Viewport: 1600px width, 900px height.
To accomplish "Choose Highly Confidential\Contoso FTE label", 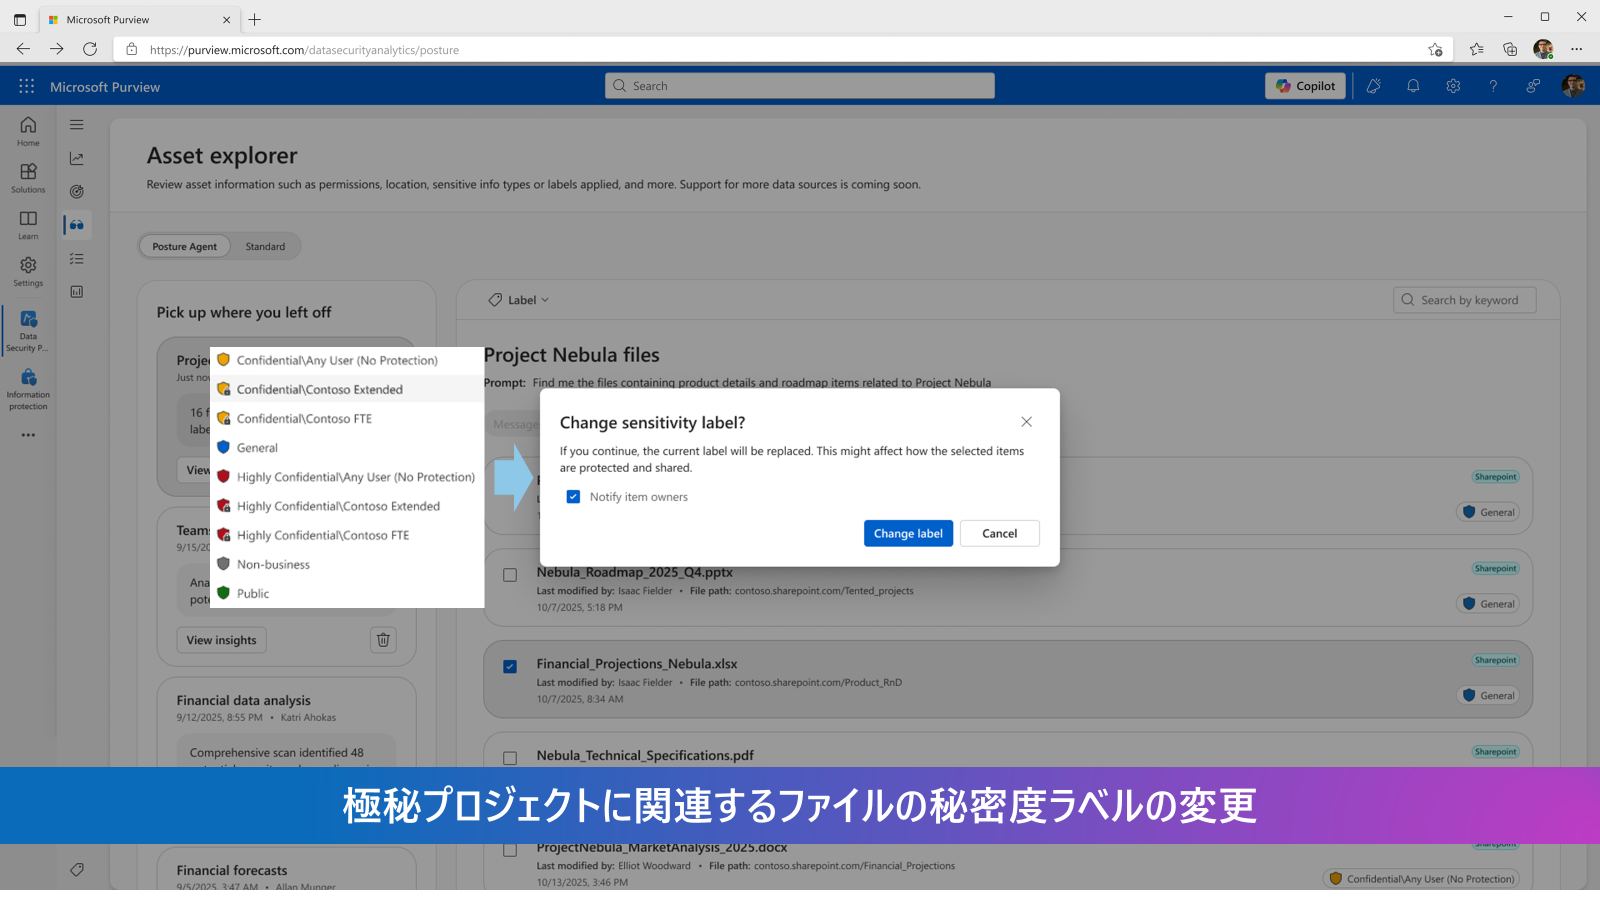I will coord(347,535).
